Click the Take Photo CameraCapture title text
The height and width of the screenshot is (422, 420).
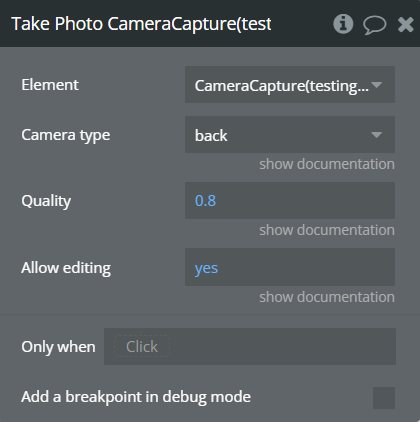point(141,24)
